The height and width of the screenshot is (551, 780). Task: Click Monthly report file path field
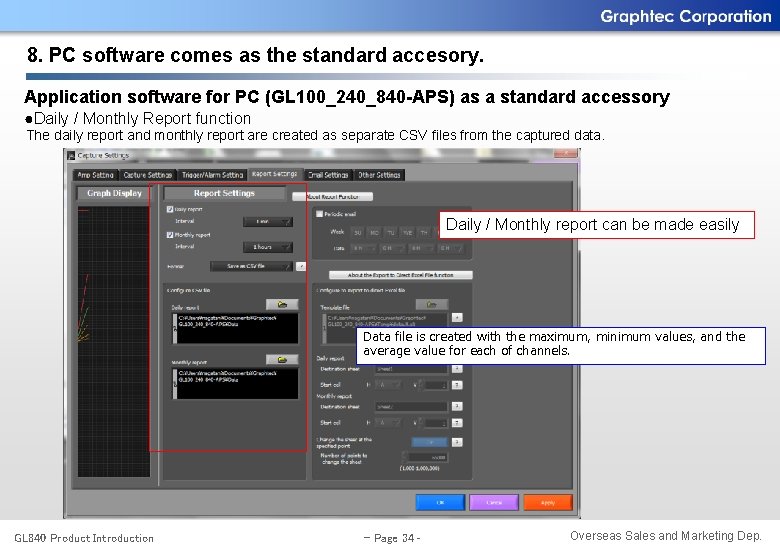point(235,383)
